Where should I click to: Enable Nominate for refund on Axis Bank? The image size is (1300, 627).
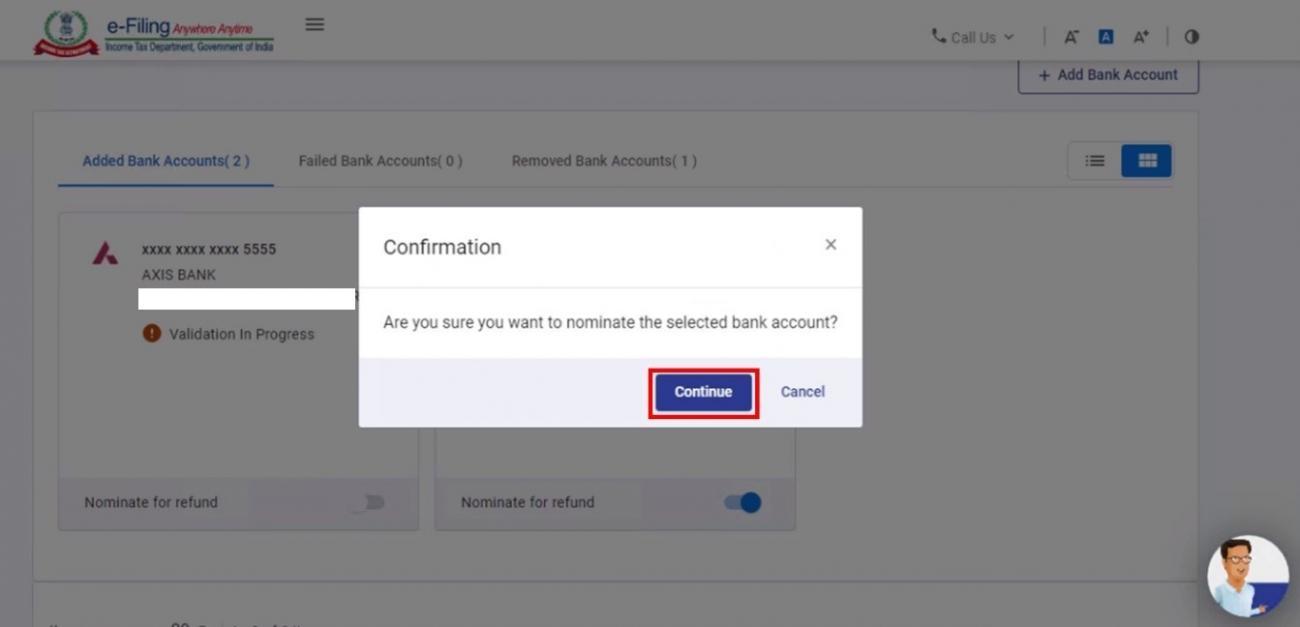tap(367, 502)
